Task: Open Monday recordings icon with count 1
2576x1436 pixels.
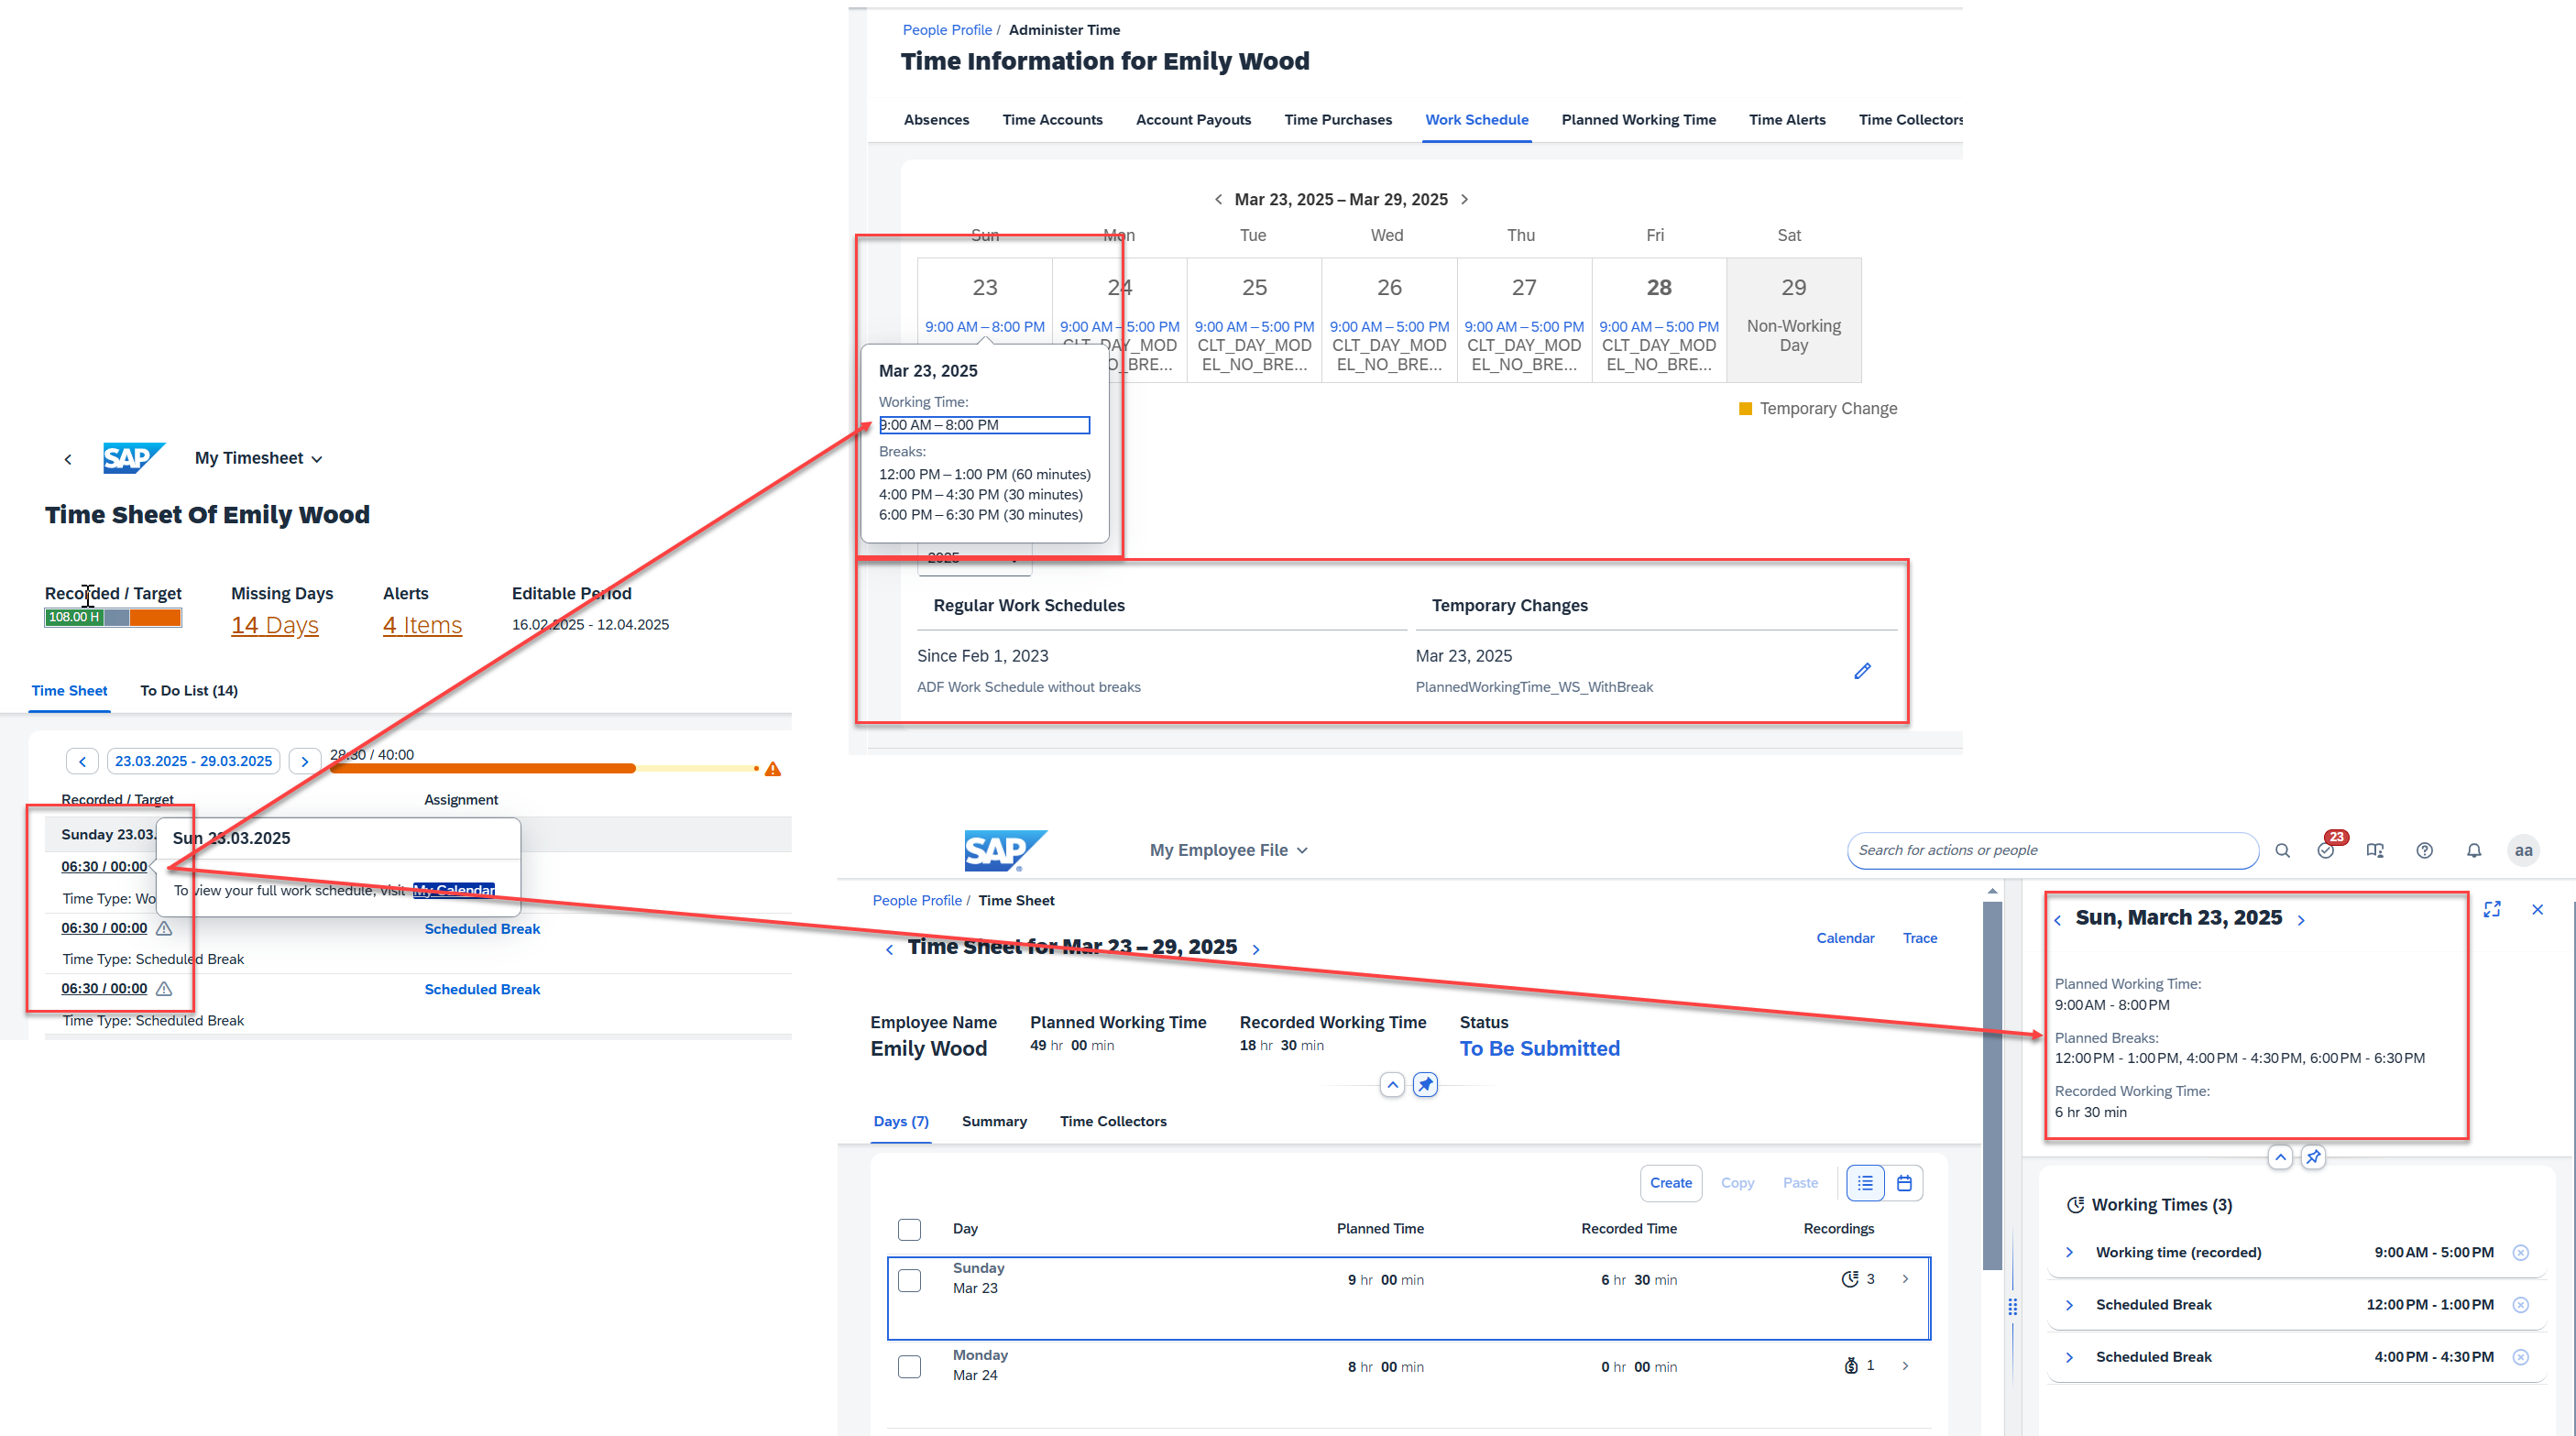Action: coord(1851,1365)
